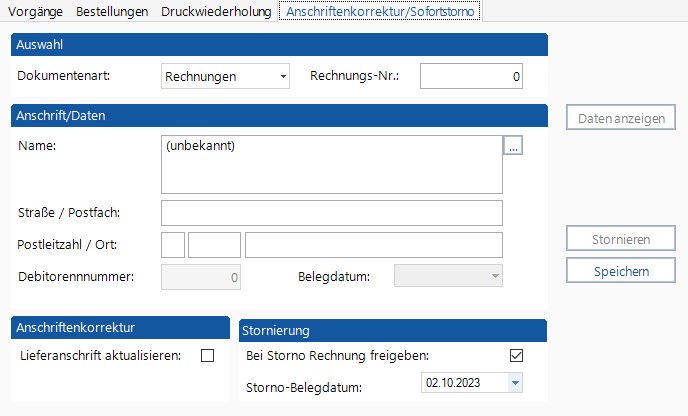The image size is (688, 416).
Task: Select the country code box before Postleitzahl
Action: pos(173,245)
